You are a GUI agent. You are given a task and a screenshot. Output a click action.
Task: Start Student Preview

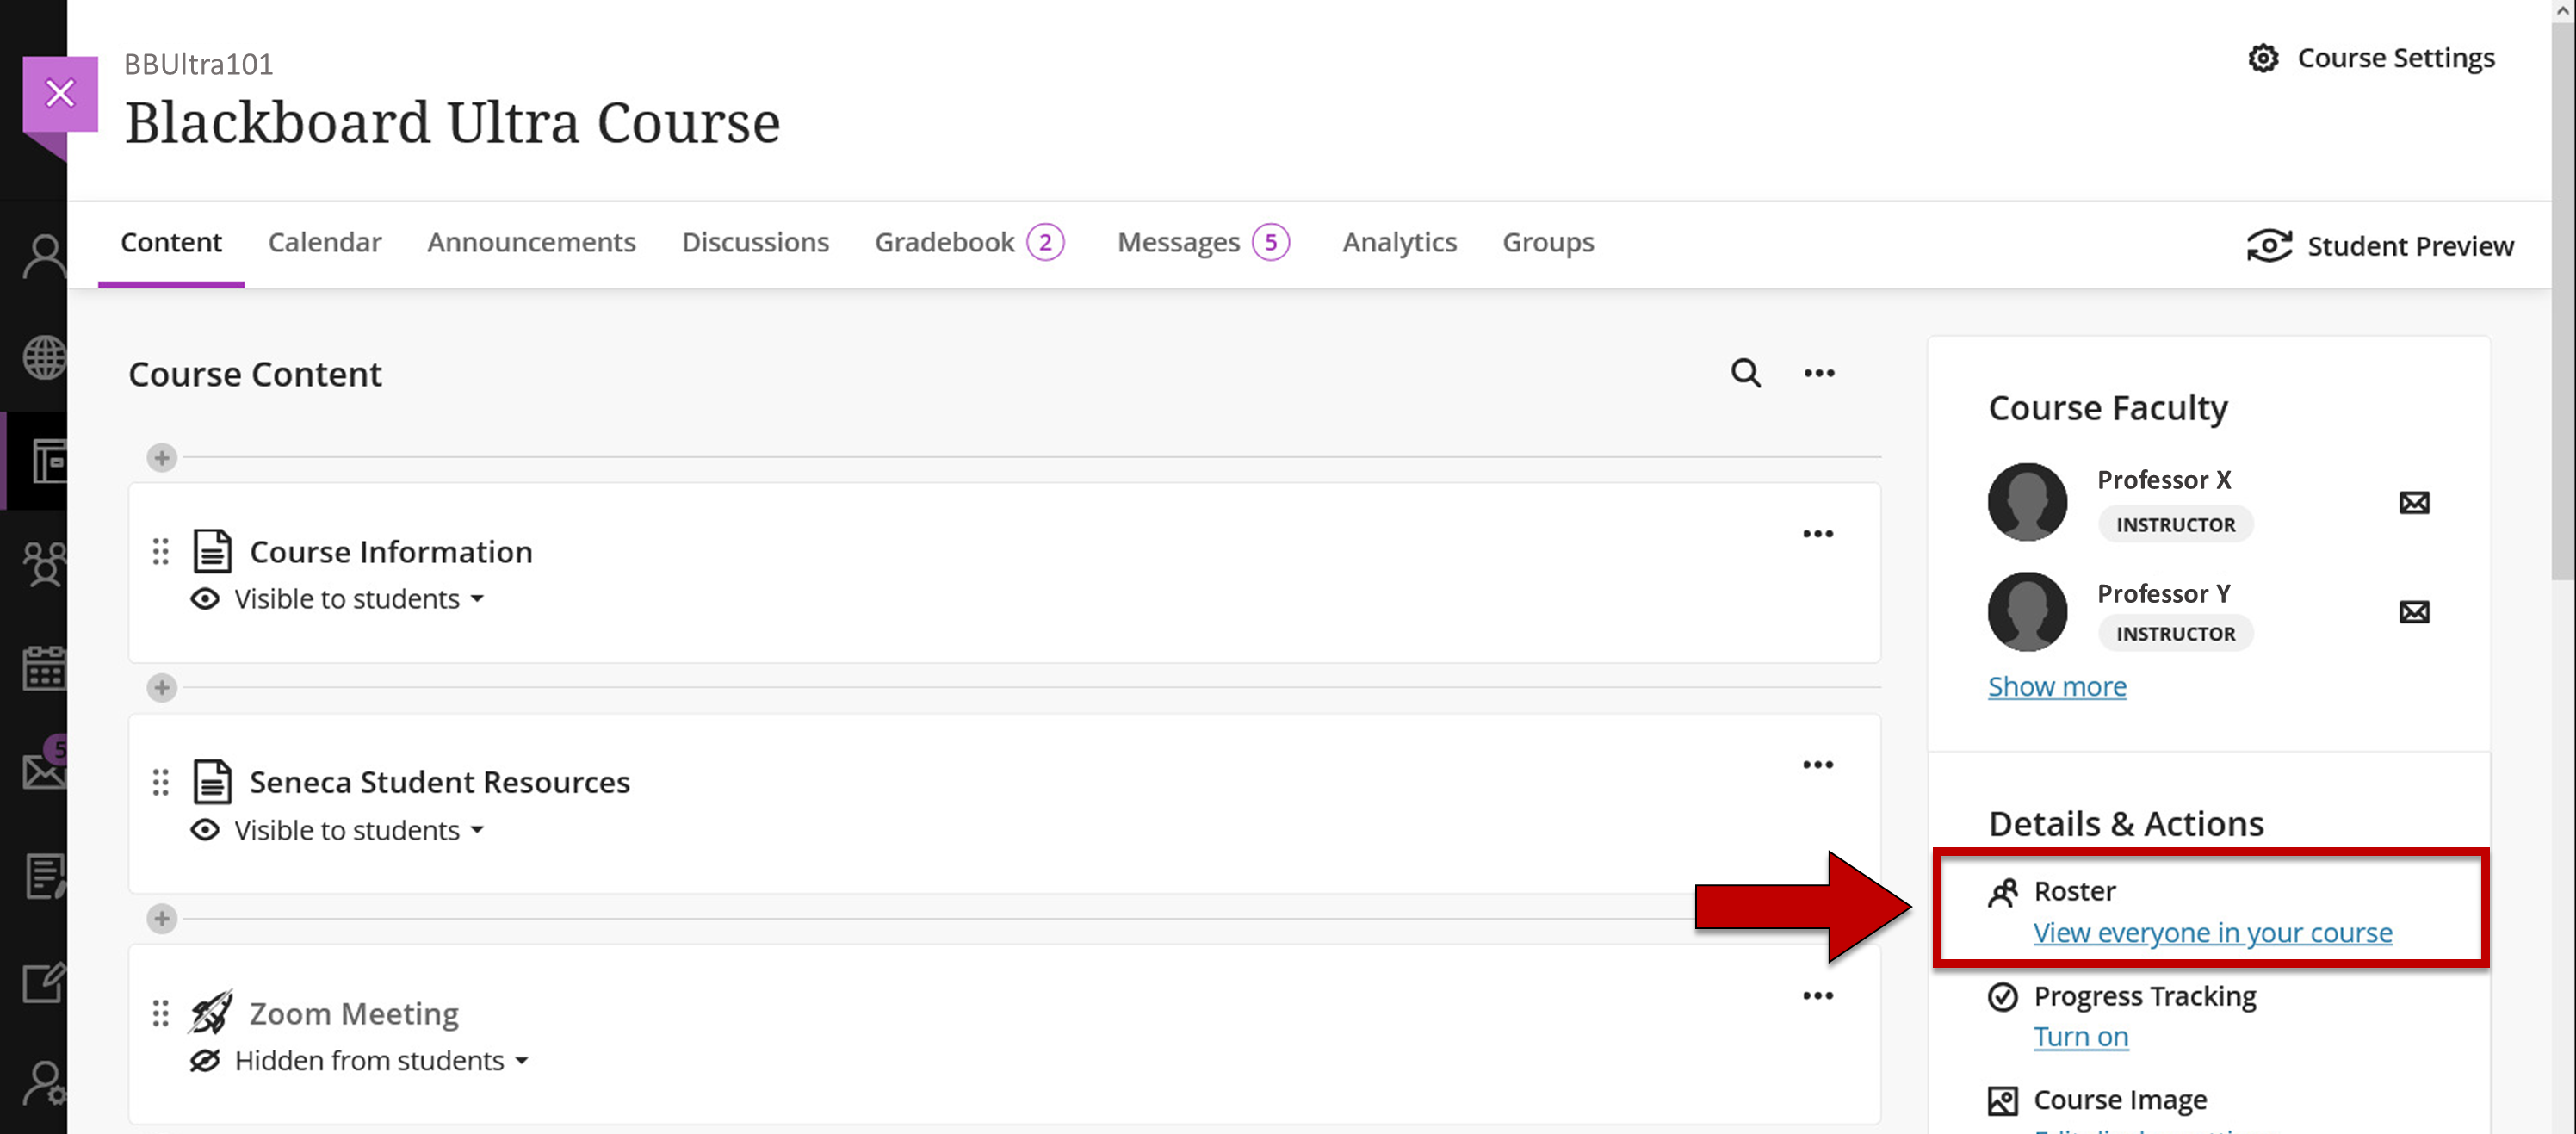(2380, 246)
